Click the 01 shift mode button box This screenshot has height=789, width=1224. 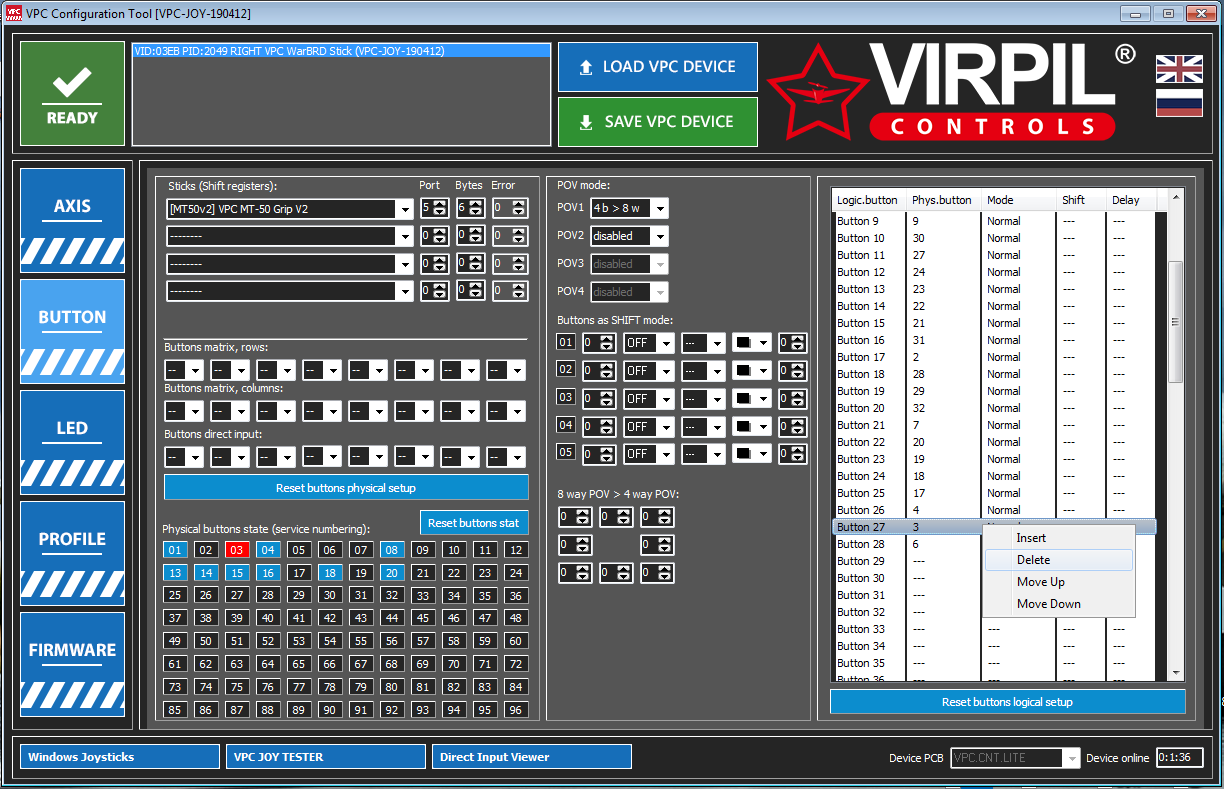pyautogui.click(x=566, y=342)
